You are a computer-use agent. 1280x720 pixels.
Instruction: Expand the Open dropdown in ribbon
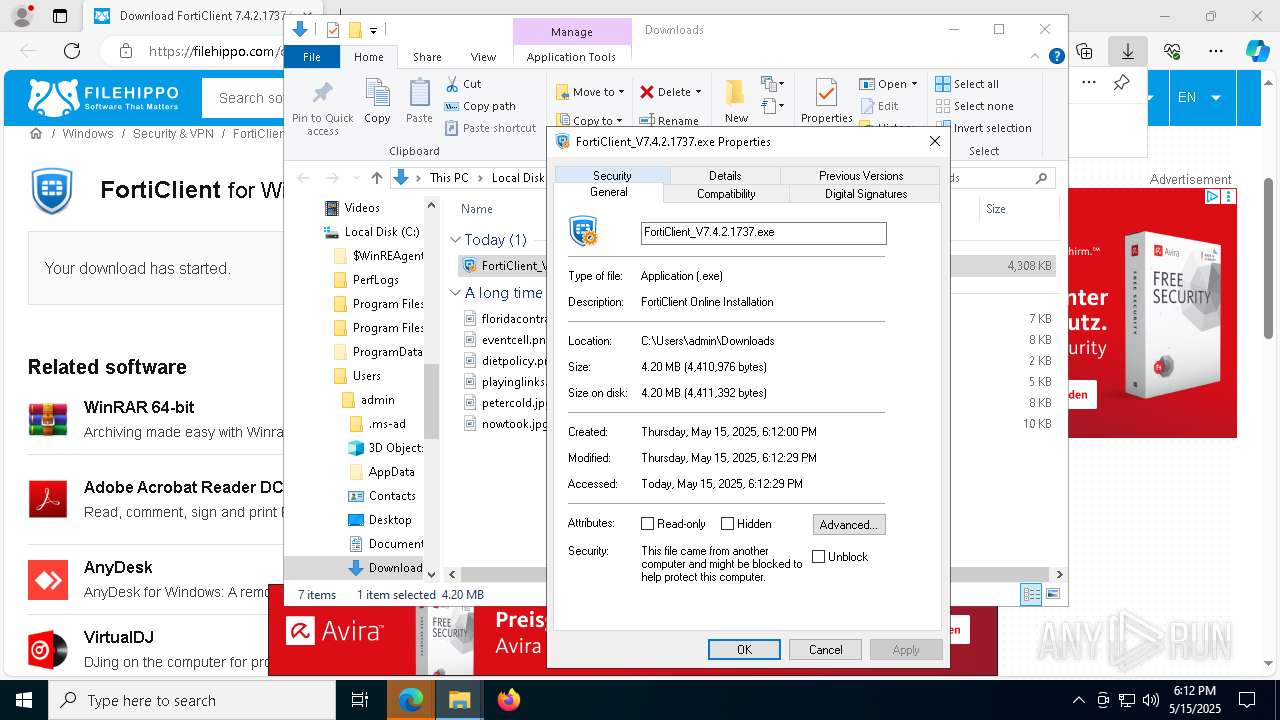[x=913, y=84]
